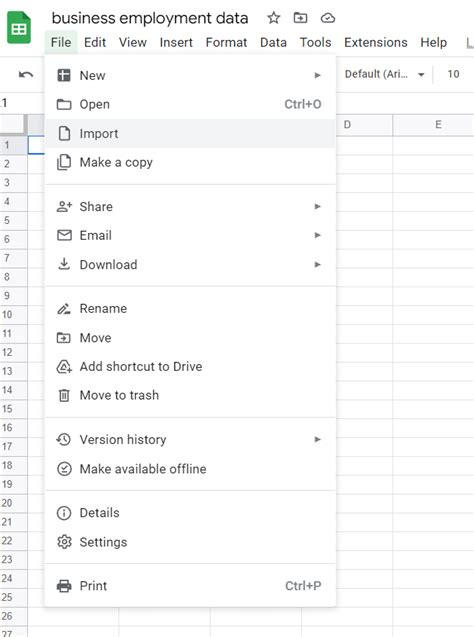Select Print from the File menu
This screenshot has height=637, width=474.
tap(190, 586)
